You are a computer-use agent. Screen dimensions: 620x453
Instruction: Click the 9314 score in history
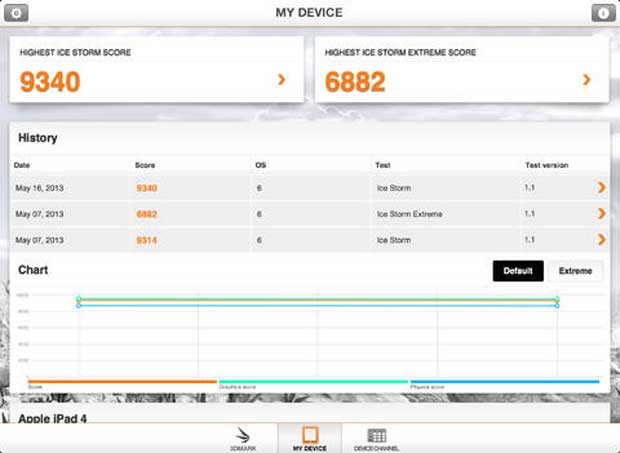coord(147,240)
